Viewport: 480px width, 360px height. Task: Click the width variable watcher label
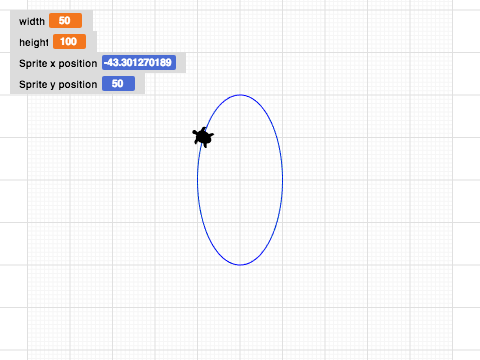point(32,21)
